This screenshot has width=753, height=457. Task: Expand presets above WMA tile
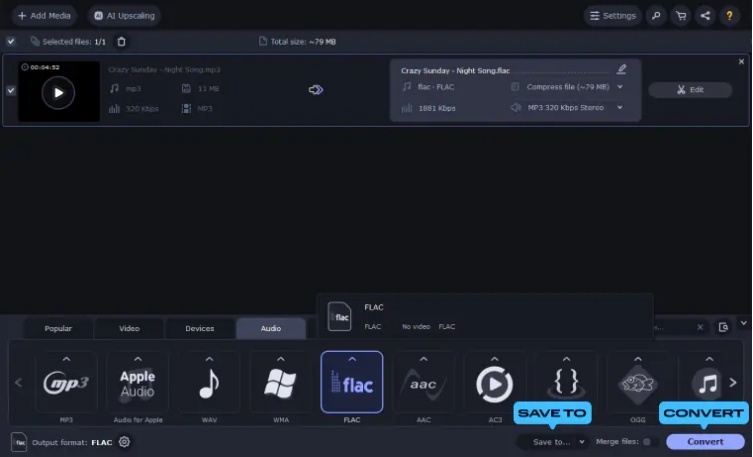(281, 359)
